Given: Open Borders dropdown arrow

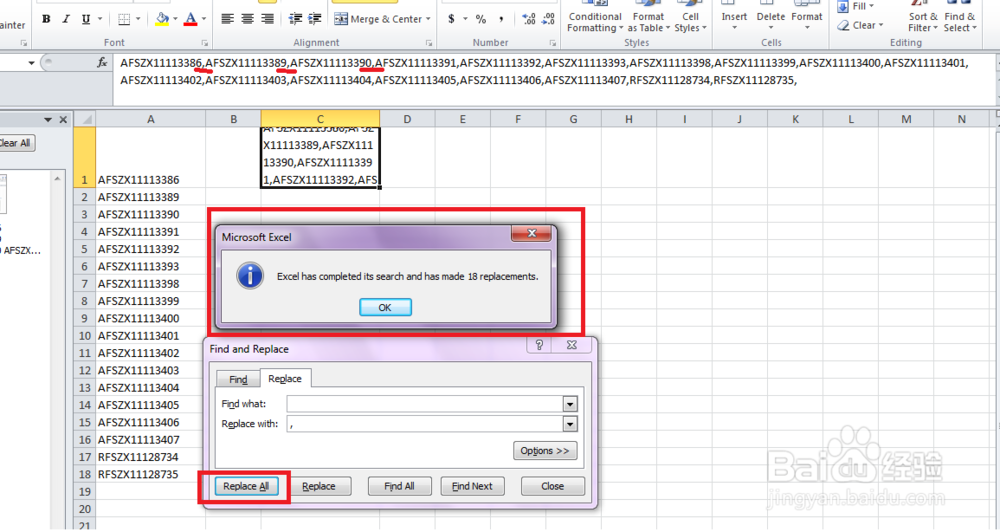Looking at the screenshot, I should (138, 19).
